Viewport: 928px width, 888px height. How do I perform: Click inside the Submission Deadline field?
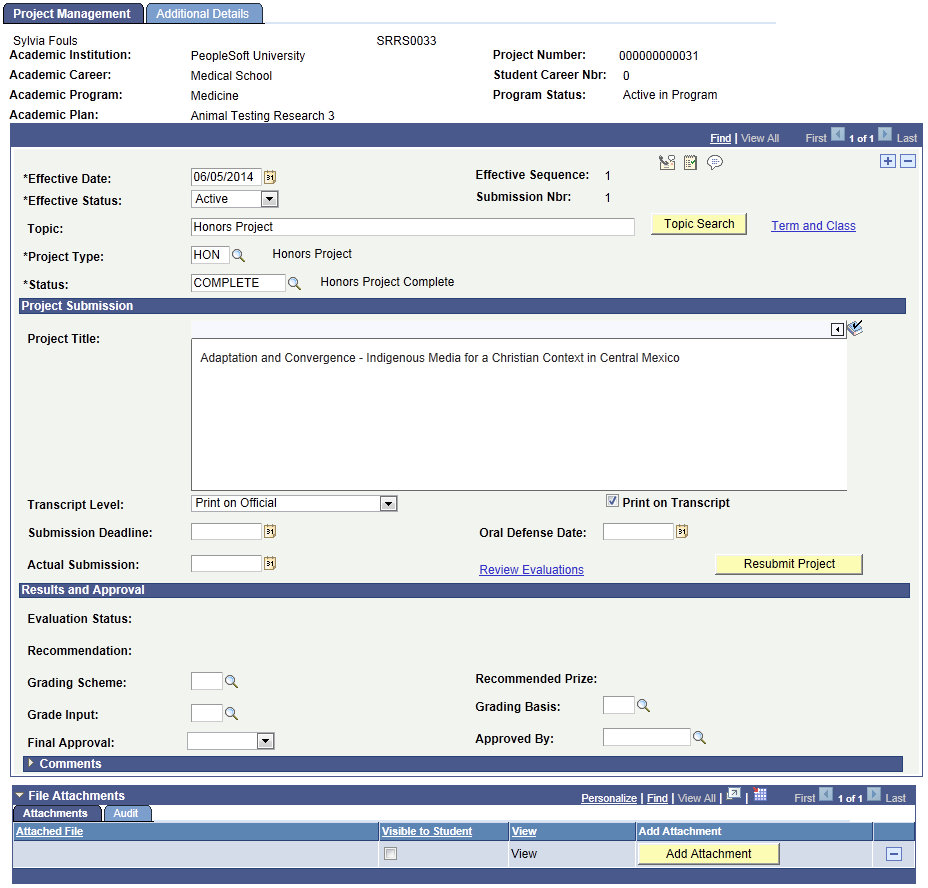coord(225,531)
